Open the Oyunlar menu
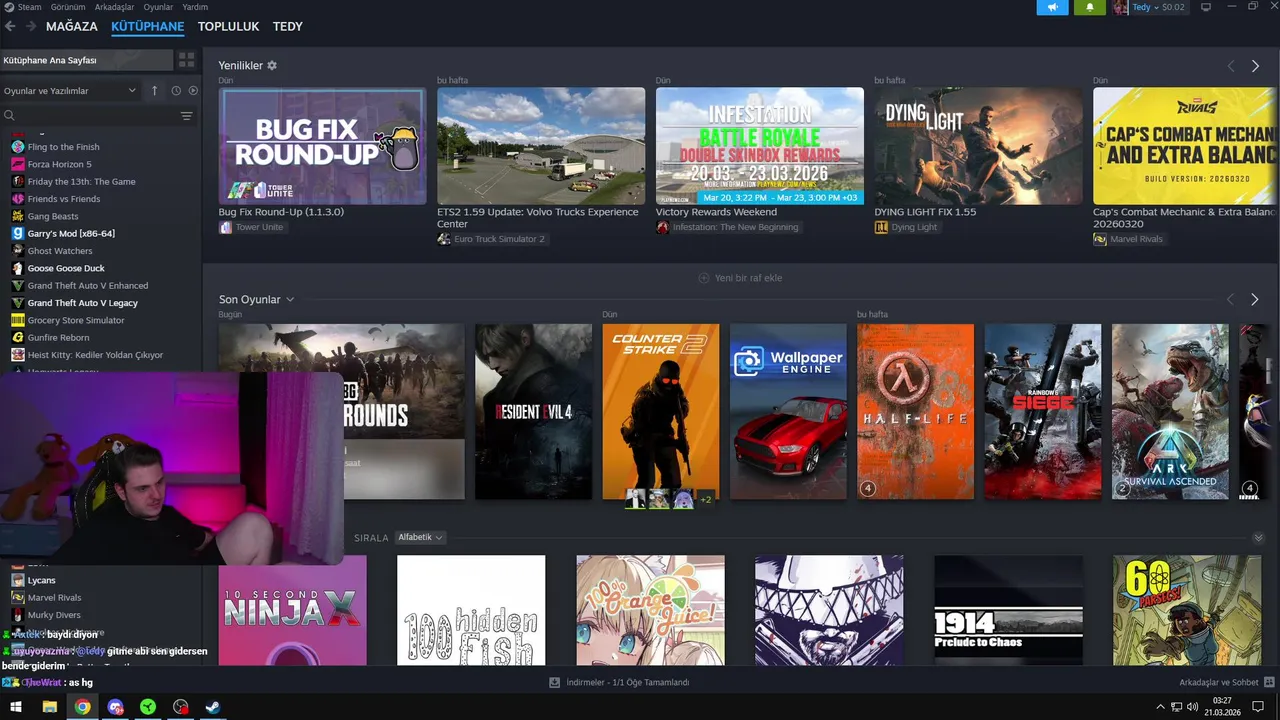The width and height of the screenshot is (1280, 720). point(158,7)
